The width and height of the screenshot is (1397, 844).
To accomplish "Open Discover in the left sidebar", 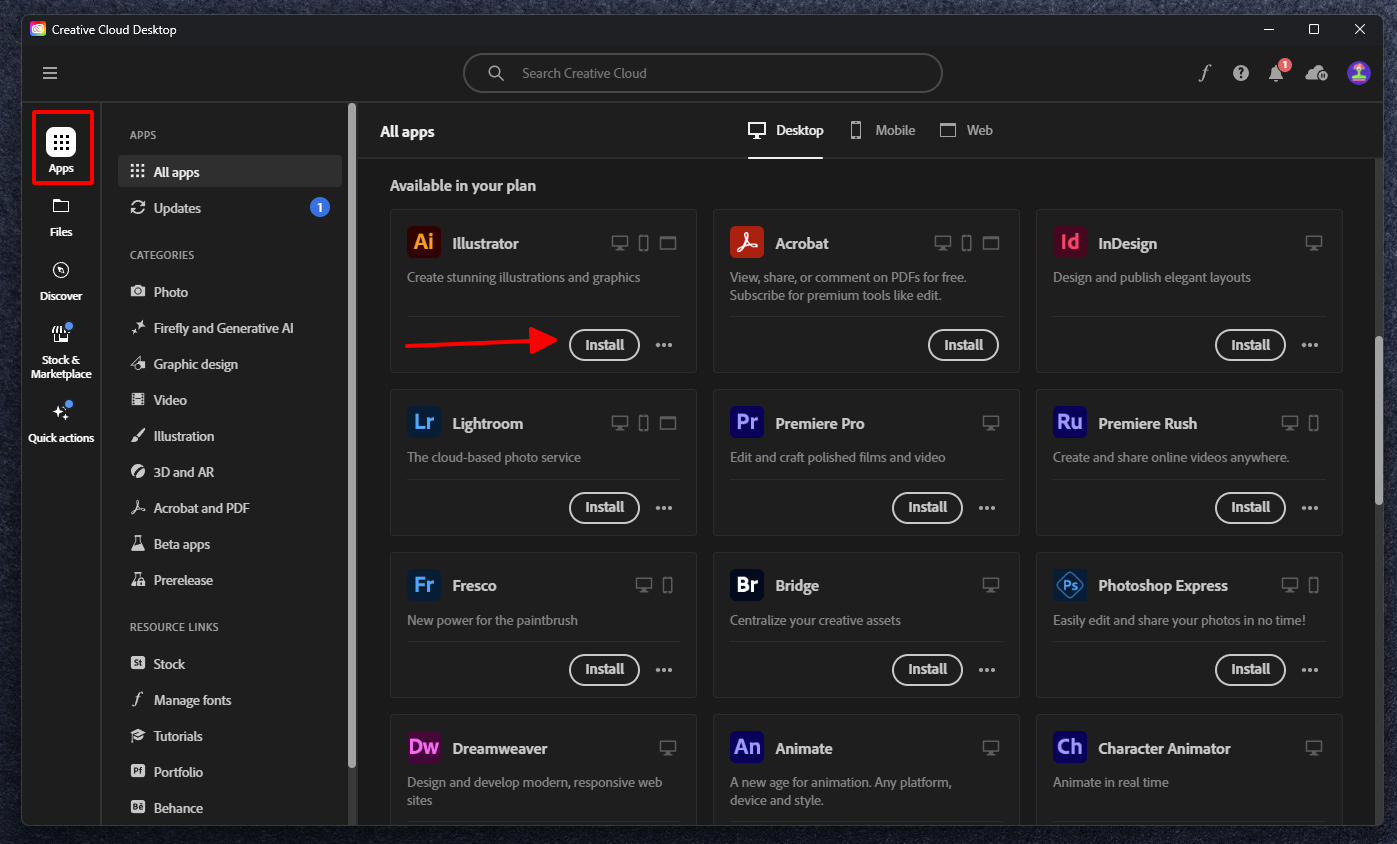I will 61,280.
